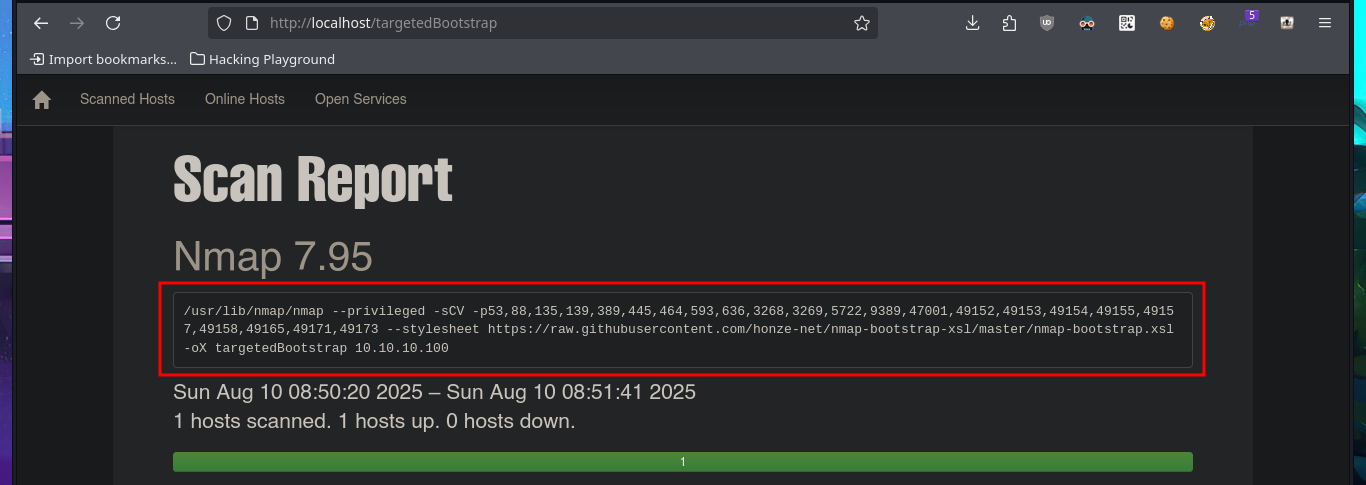Go back to the previous page
The height and width of the screenshot is (485, 1366).
click(x=41, y=23)
